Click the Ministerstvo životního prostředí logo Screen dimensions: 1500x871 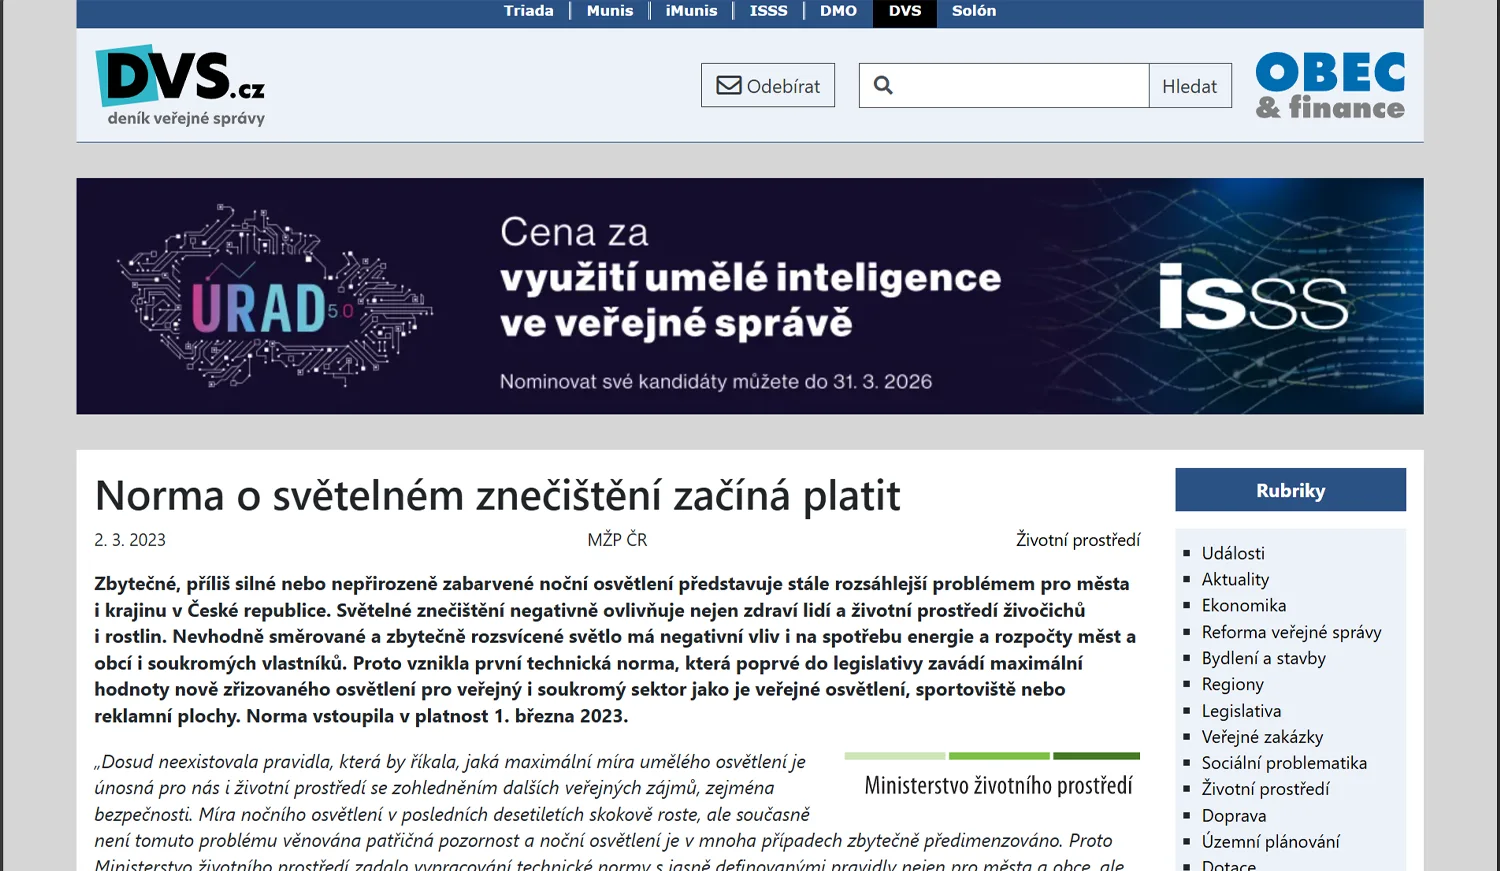tap(999, 785)
